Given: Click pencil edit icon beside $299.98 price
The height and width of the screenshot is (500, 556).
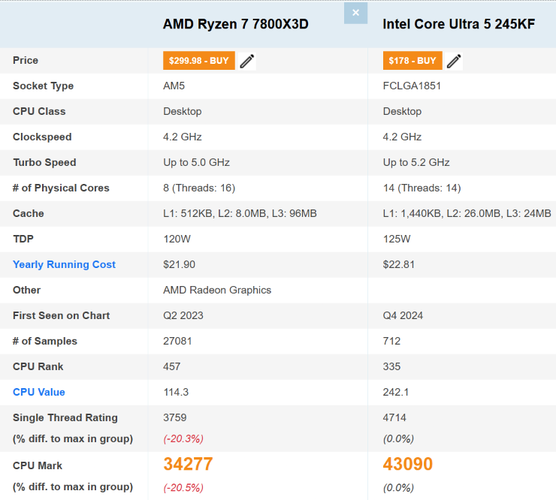Looking at the screenshot, I should coord(247,61).
